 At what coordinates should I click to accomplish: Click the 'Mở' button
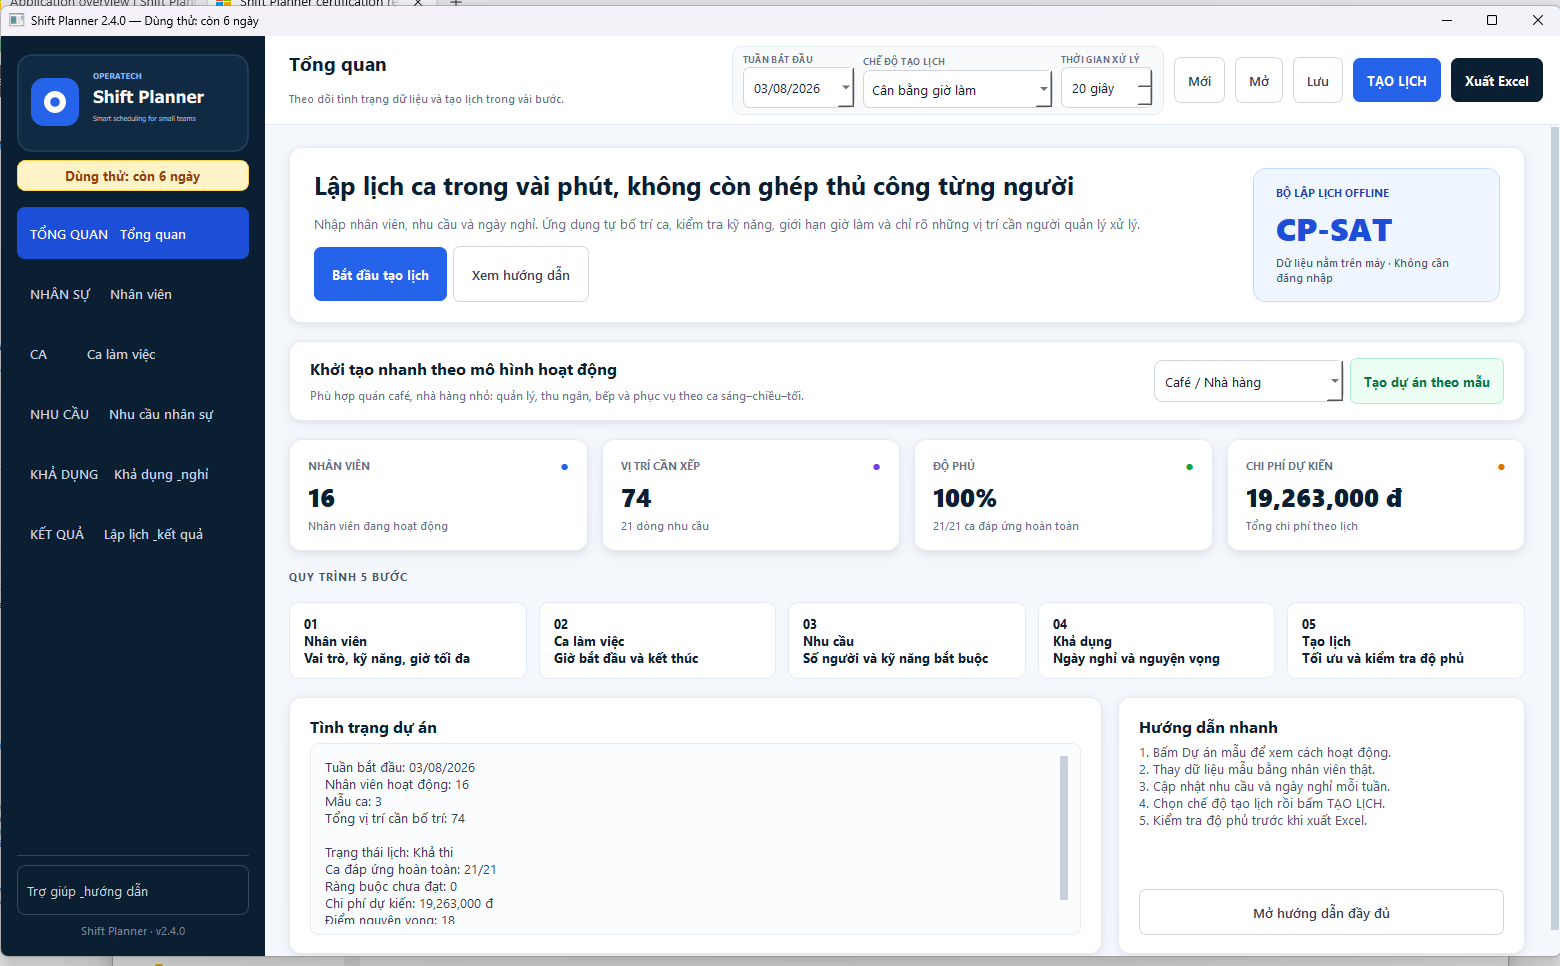coord(1259,81)
